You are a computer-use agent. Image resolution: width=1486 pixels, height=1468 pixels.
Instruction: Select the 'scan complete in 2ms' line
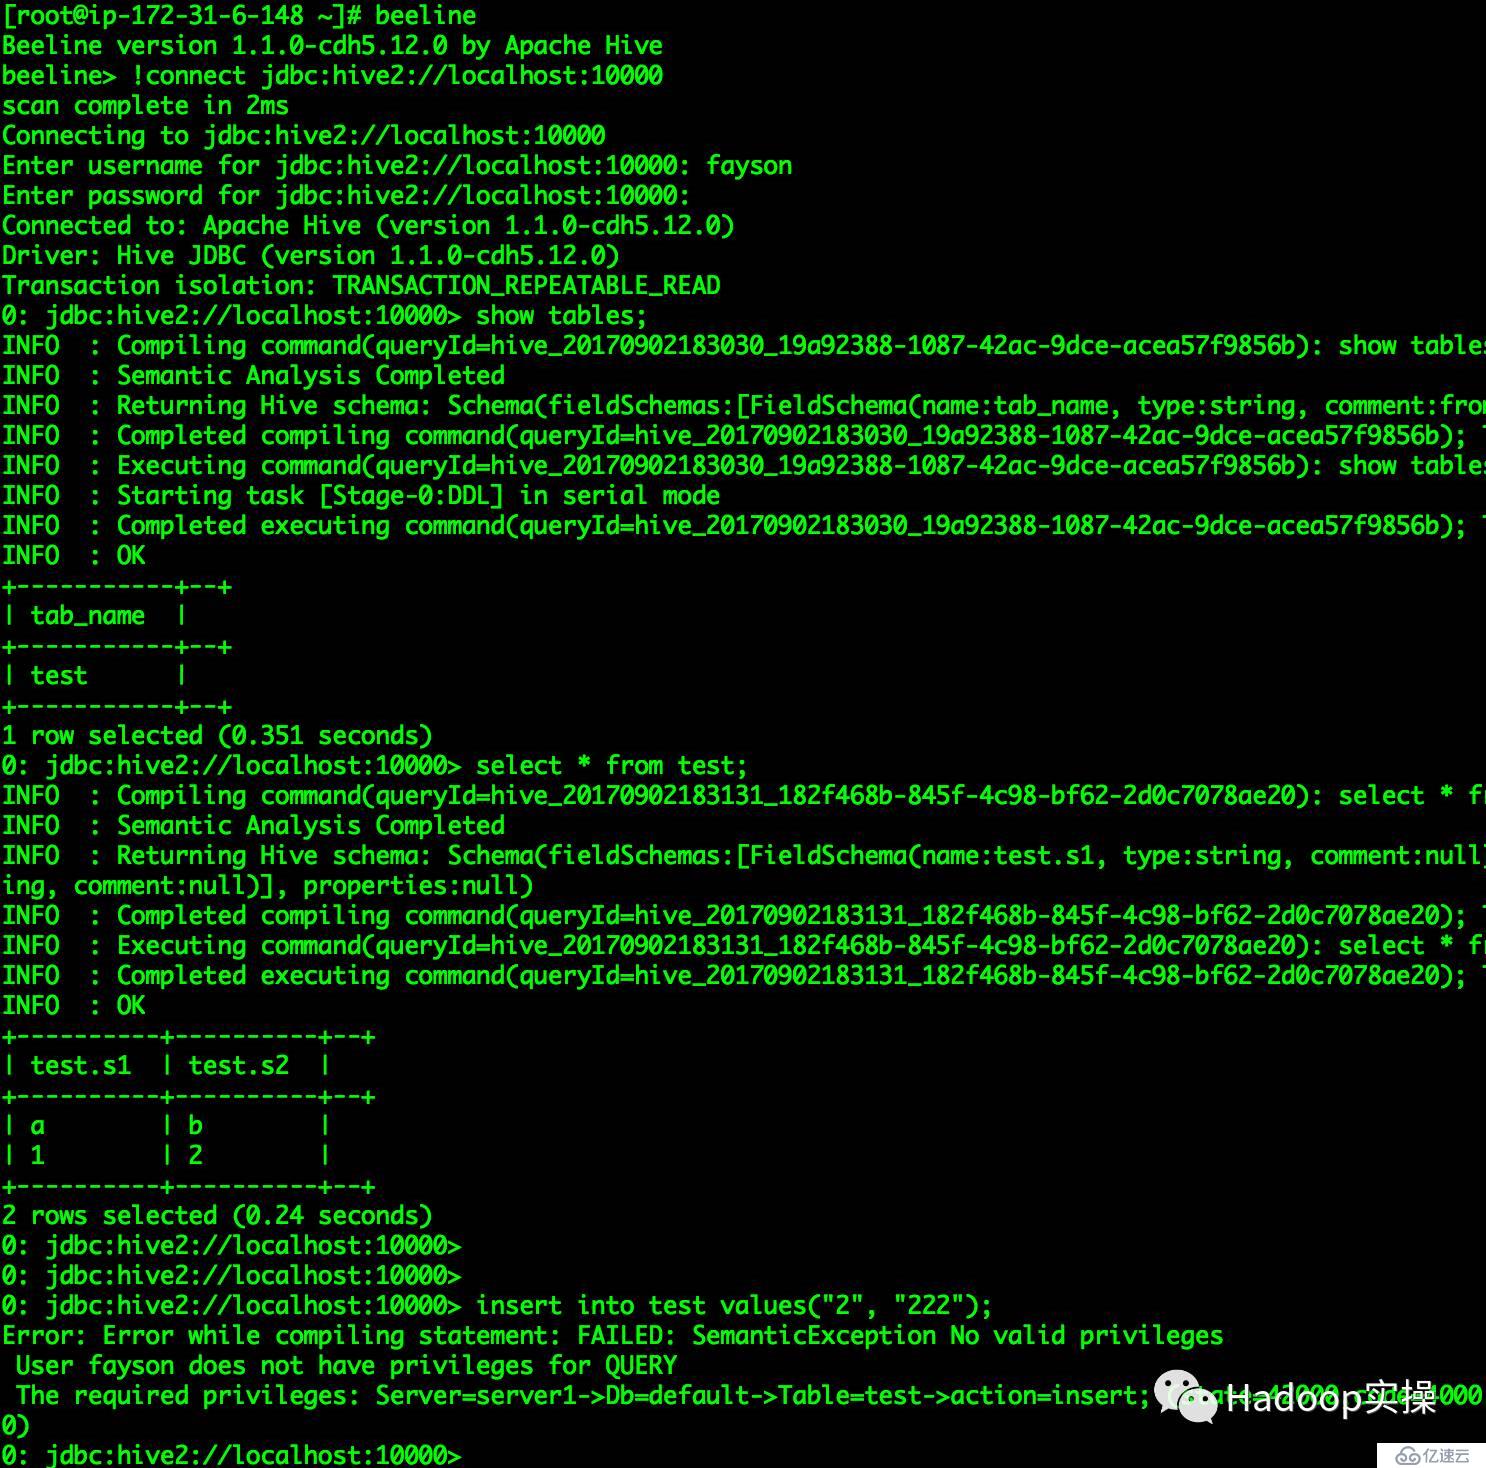pos(145,105)
